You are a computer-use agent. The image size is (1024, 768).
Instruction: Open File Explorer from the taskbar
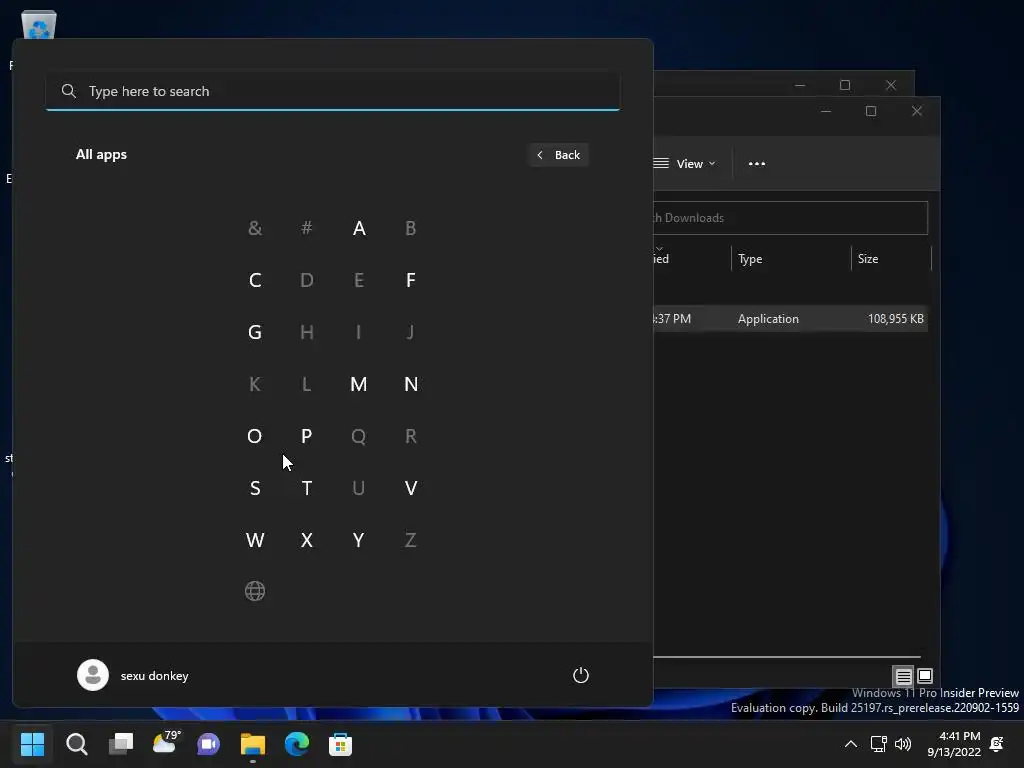(x=253, y=744)
